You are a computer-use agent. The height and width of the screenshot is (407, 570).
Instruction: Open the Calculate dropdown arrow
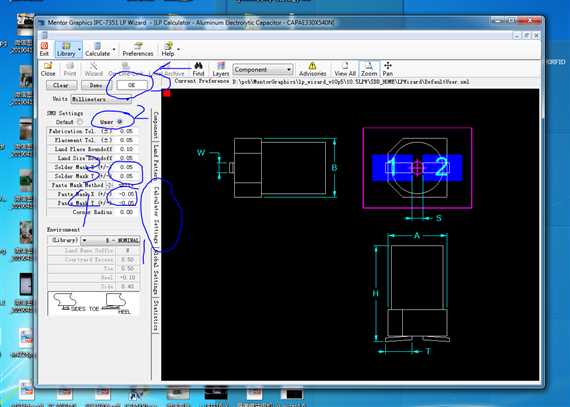click(114, 49)
